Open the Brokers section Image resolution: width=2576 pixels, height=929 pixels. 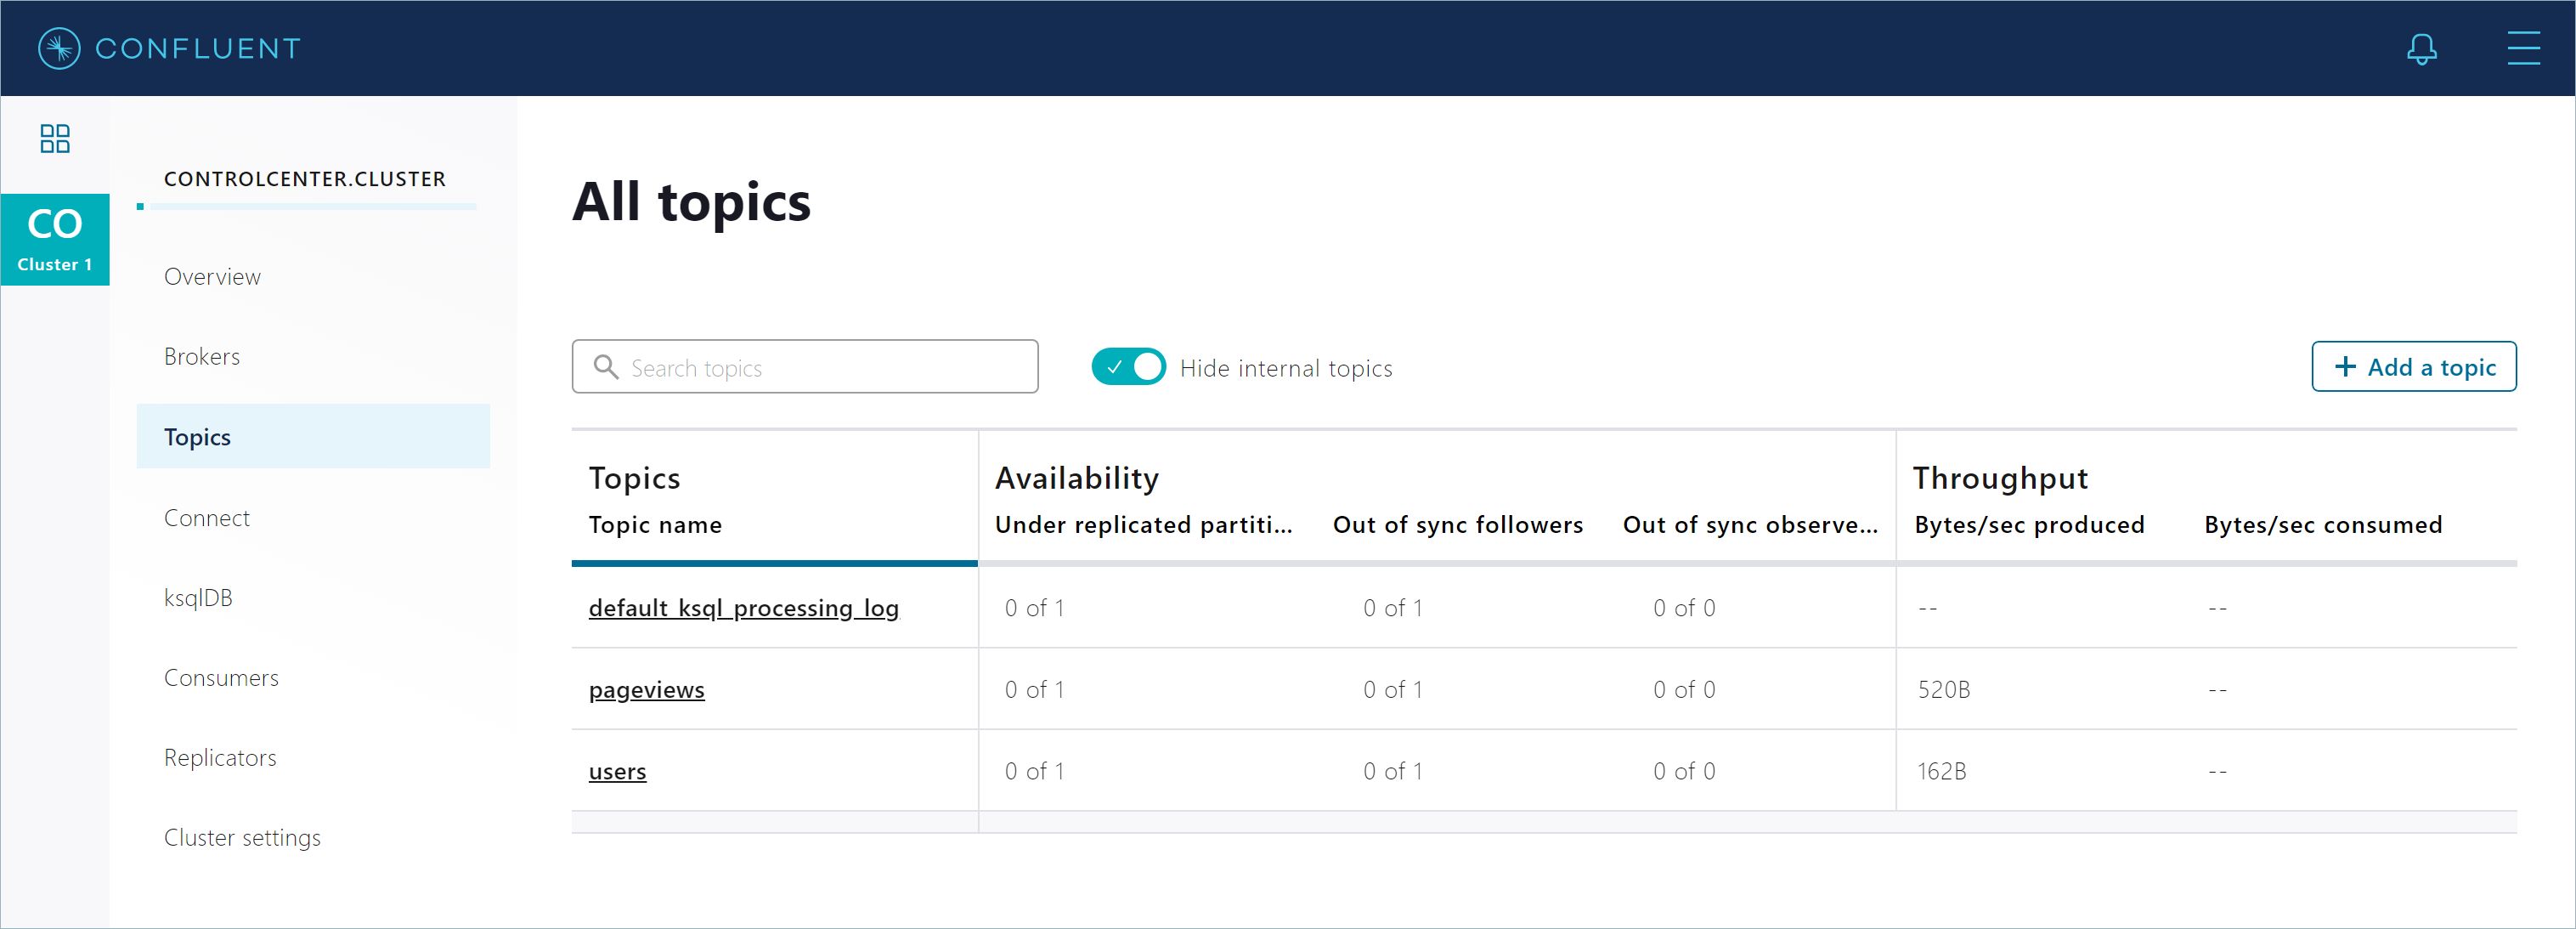coord(202,355)
